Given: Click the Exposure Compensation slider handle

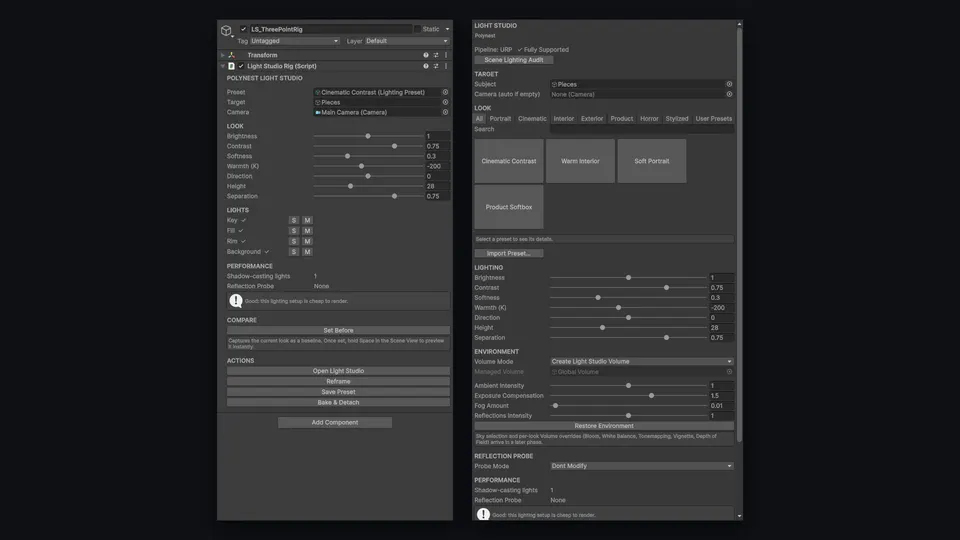Looking at the screenshot, I should point(651,396).
